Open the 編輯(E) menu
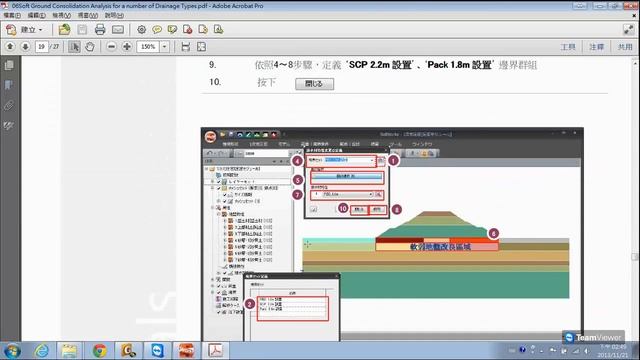Viewport: 640px width, 360px height. (x=36, y=15)
